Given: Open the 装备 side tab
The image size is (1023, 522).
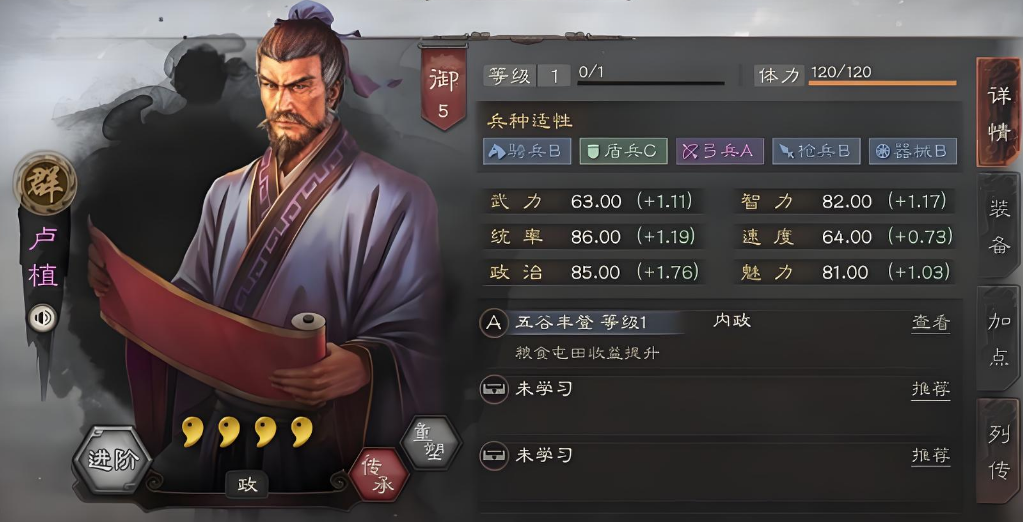Looking at the screenshot, I should [x=998, y=226].
